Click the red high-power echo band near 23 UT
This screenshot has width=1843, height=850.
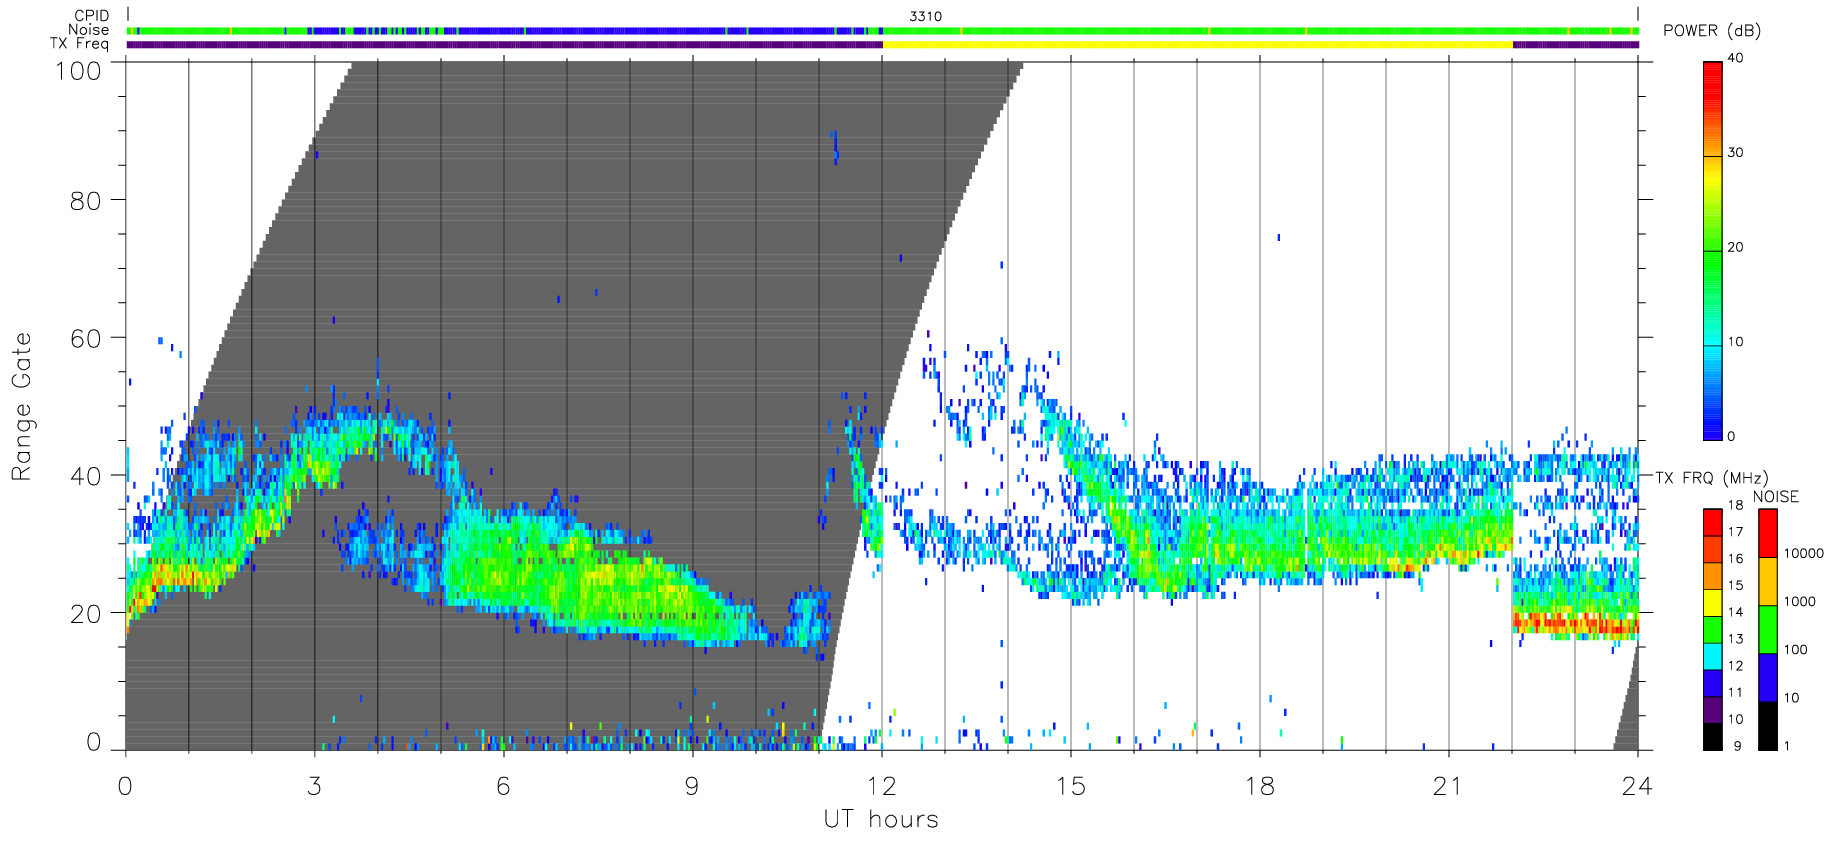pyautogui.click(x=1576, y=623)
